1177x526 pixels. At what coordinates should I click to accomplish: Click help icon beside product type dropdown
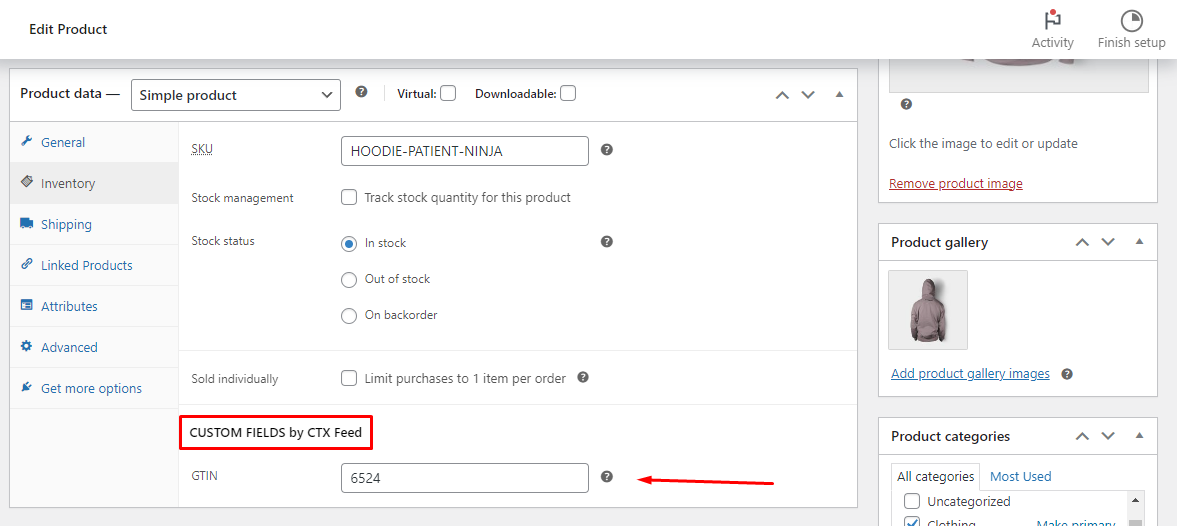coord(361,93)
